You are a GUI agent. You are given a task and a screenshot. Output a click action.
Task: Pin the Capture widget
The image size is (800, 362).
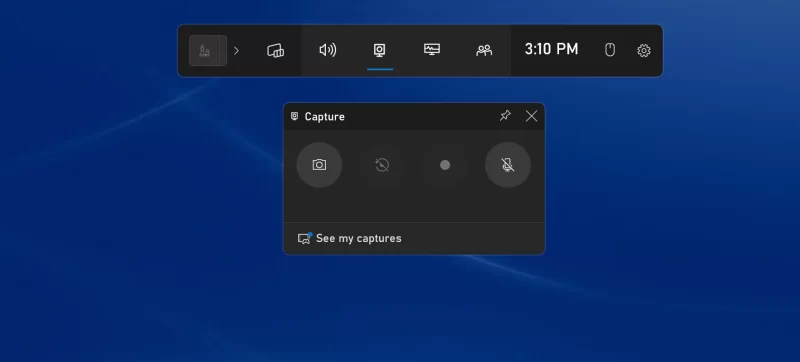505,116
